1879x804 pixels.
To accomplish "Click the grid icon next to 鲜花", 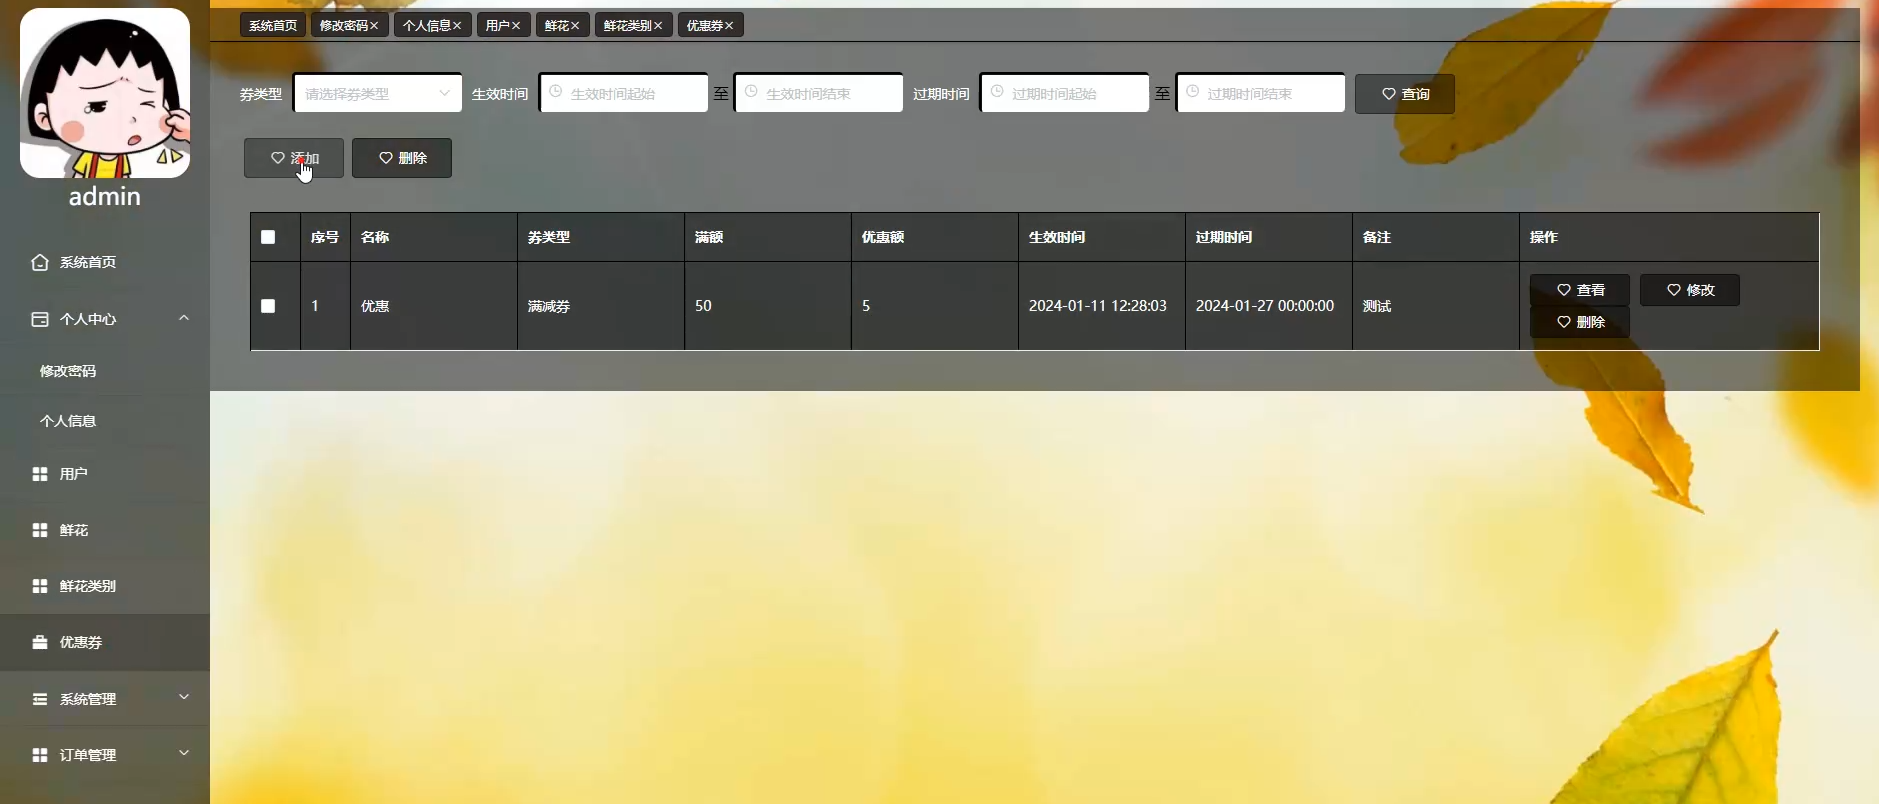I will coord(40,530).
